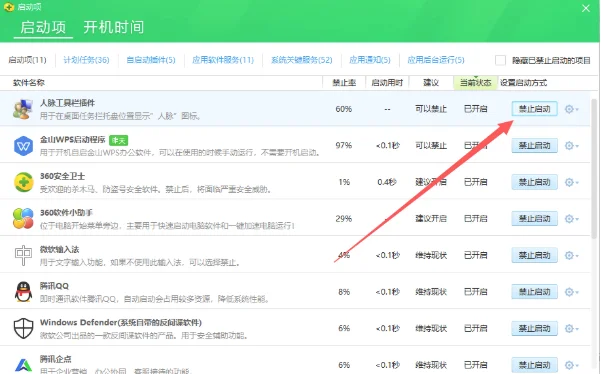Click 维持现状 suggestion in 腾讯QQ row
Image resolution: width=601 pixels, height=374 pixels.
tap(431, 292)
